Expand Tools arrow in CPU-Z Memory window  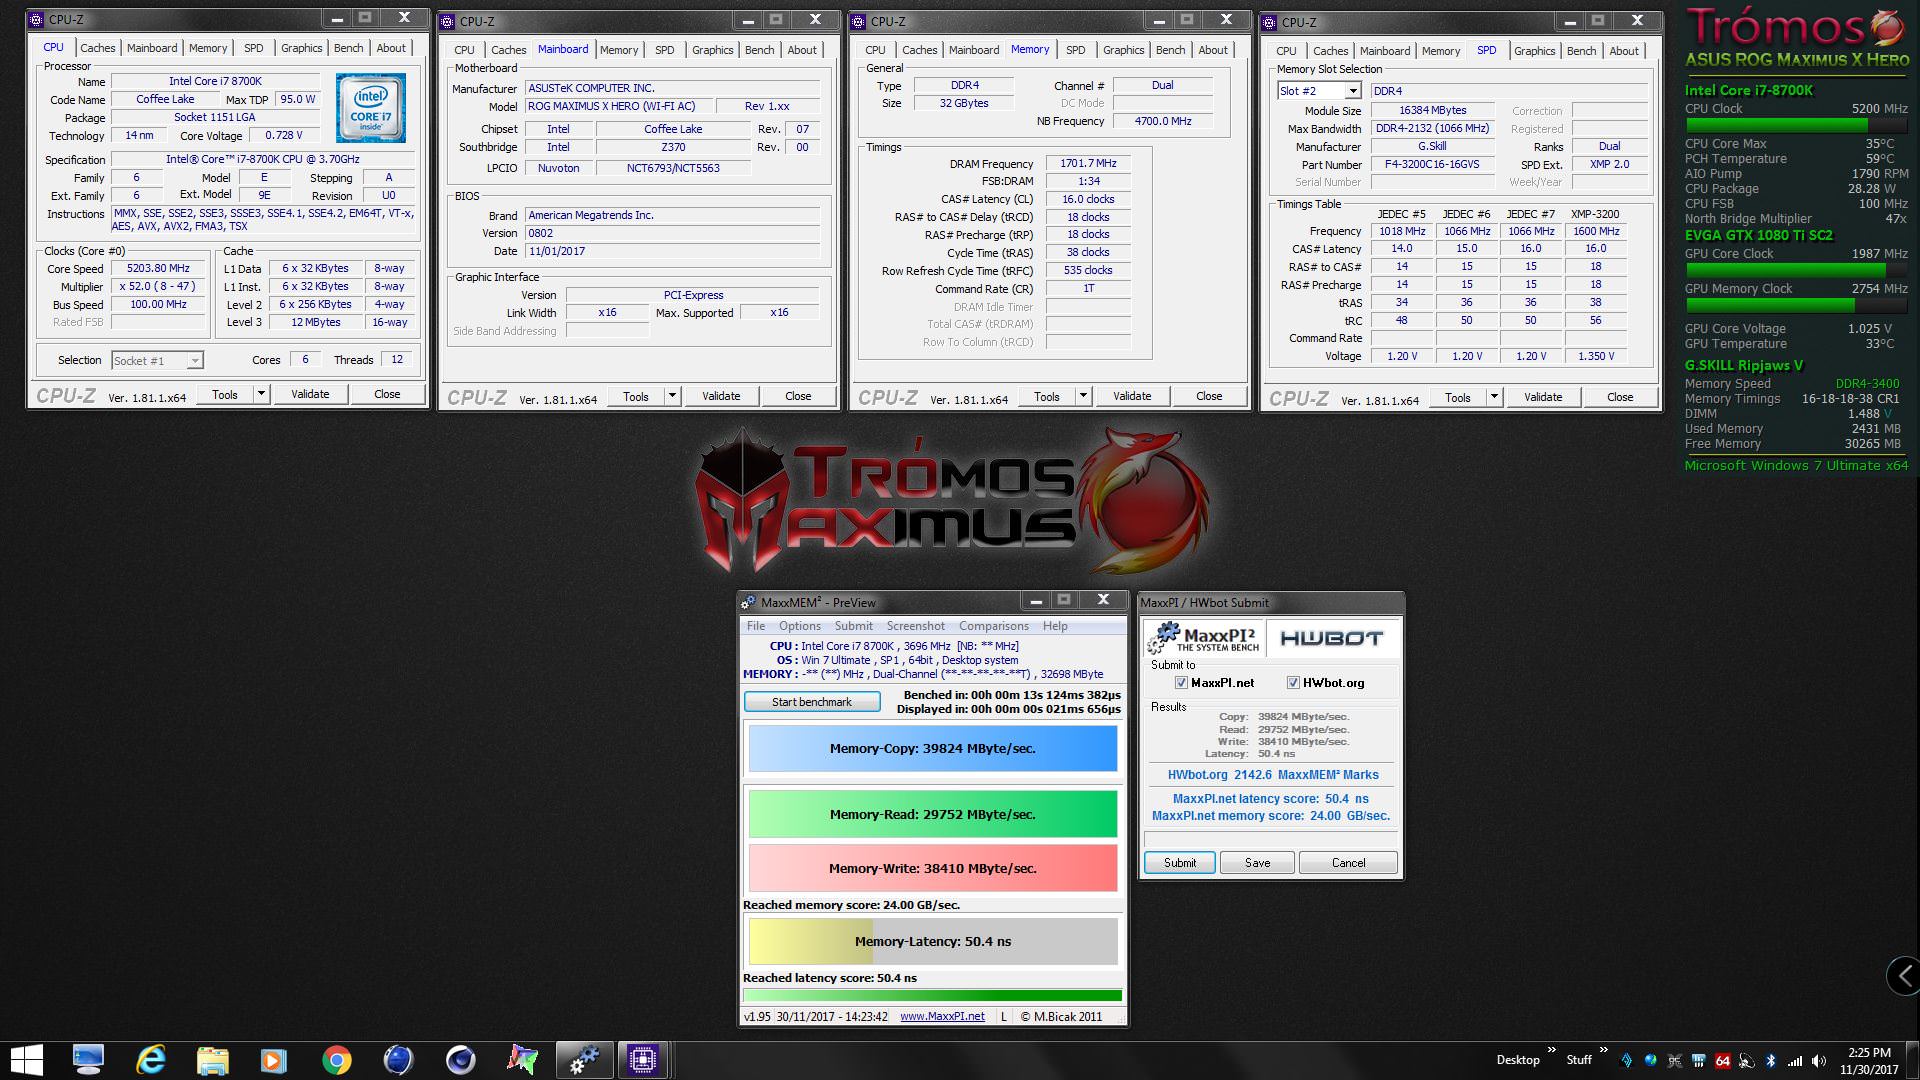click(x=1083, y=396)
